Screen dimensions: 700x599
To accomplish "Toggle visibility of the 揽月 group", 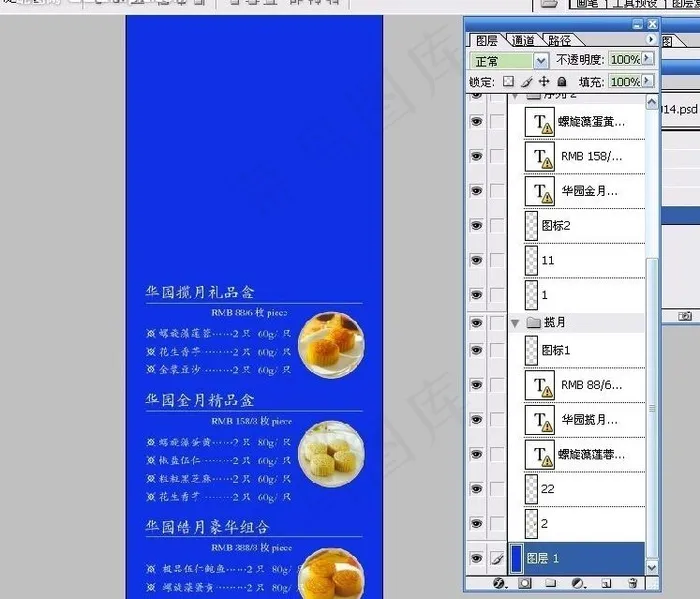I will tap(476, 323).
